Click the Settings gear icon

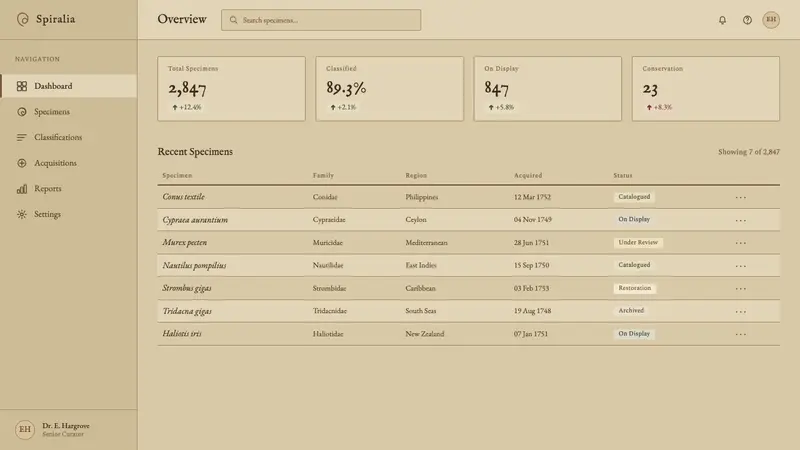[x=21, y=214]
